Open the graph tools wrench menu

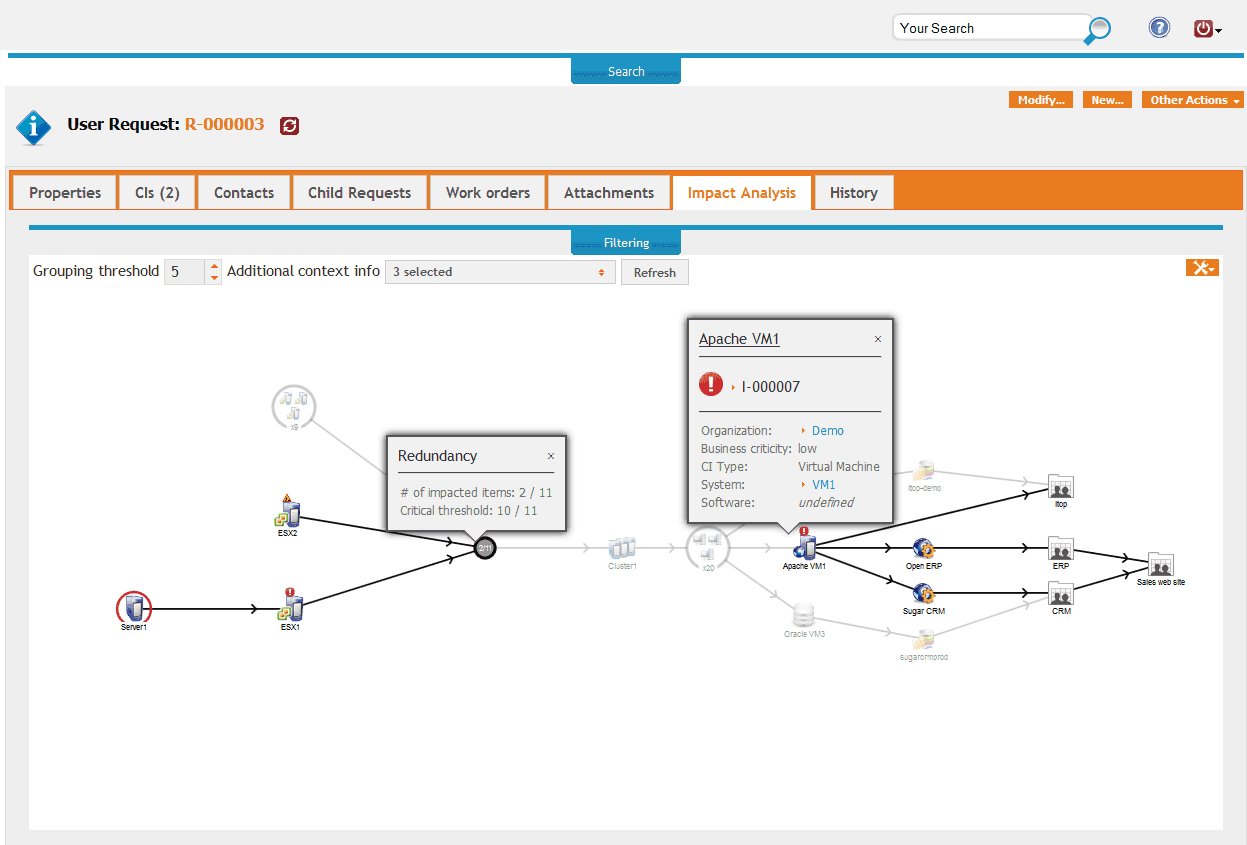tap(1202, 267)
